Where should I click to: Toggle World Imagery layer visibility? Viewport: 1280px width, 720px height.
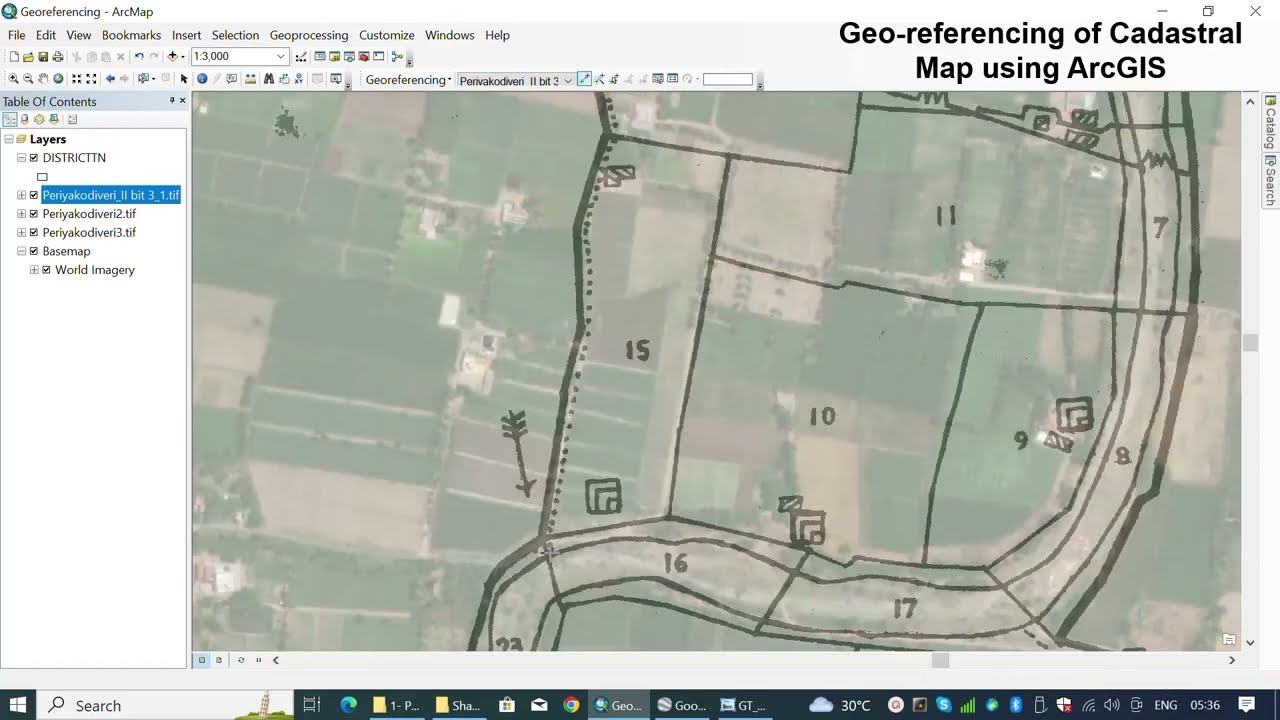click(x=46, y=270)
